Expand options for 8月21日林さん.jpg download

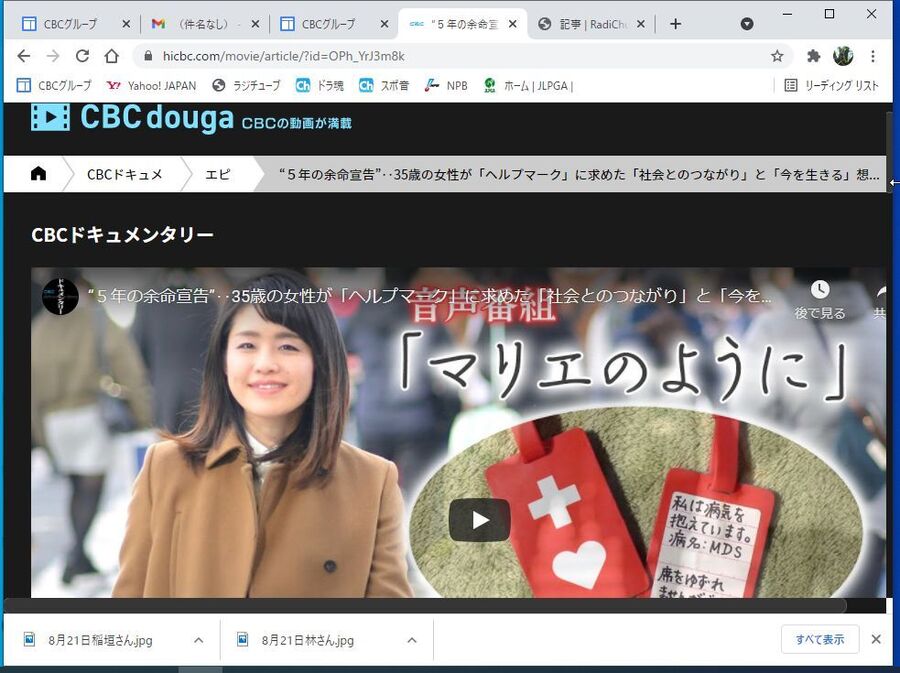pos(411,640)
